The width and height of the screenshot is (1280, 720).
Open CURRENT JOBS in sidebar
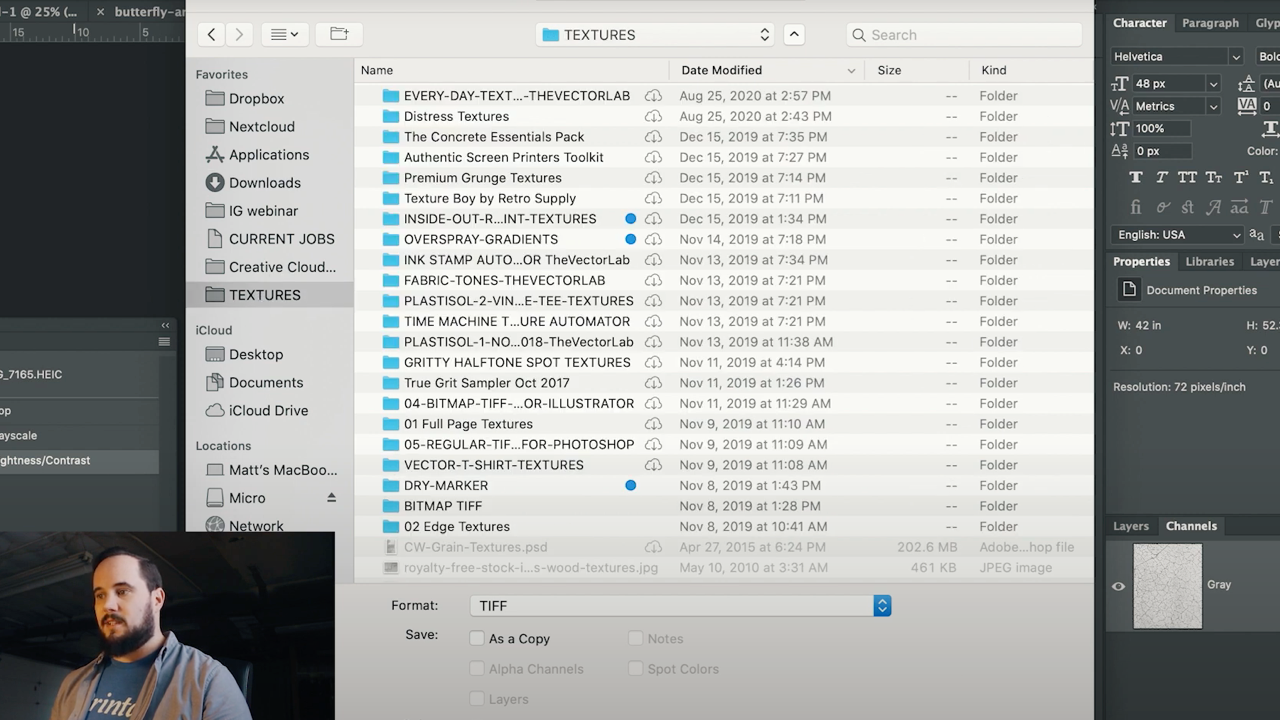(281, 238)
